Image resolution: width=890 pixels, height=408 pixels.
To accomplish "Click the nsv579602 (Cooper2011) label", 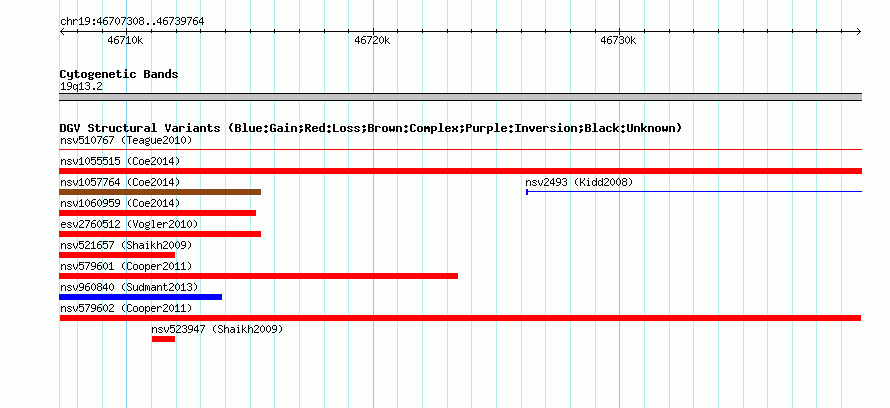I will 126,308.
